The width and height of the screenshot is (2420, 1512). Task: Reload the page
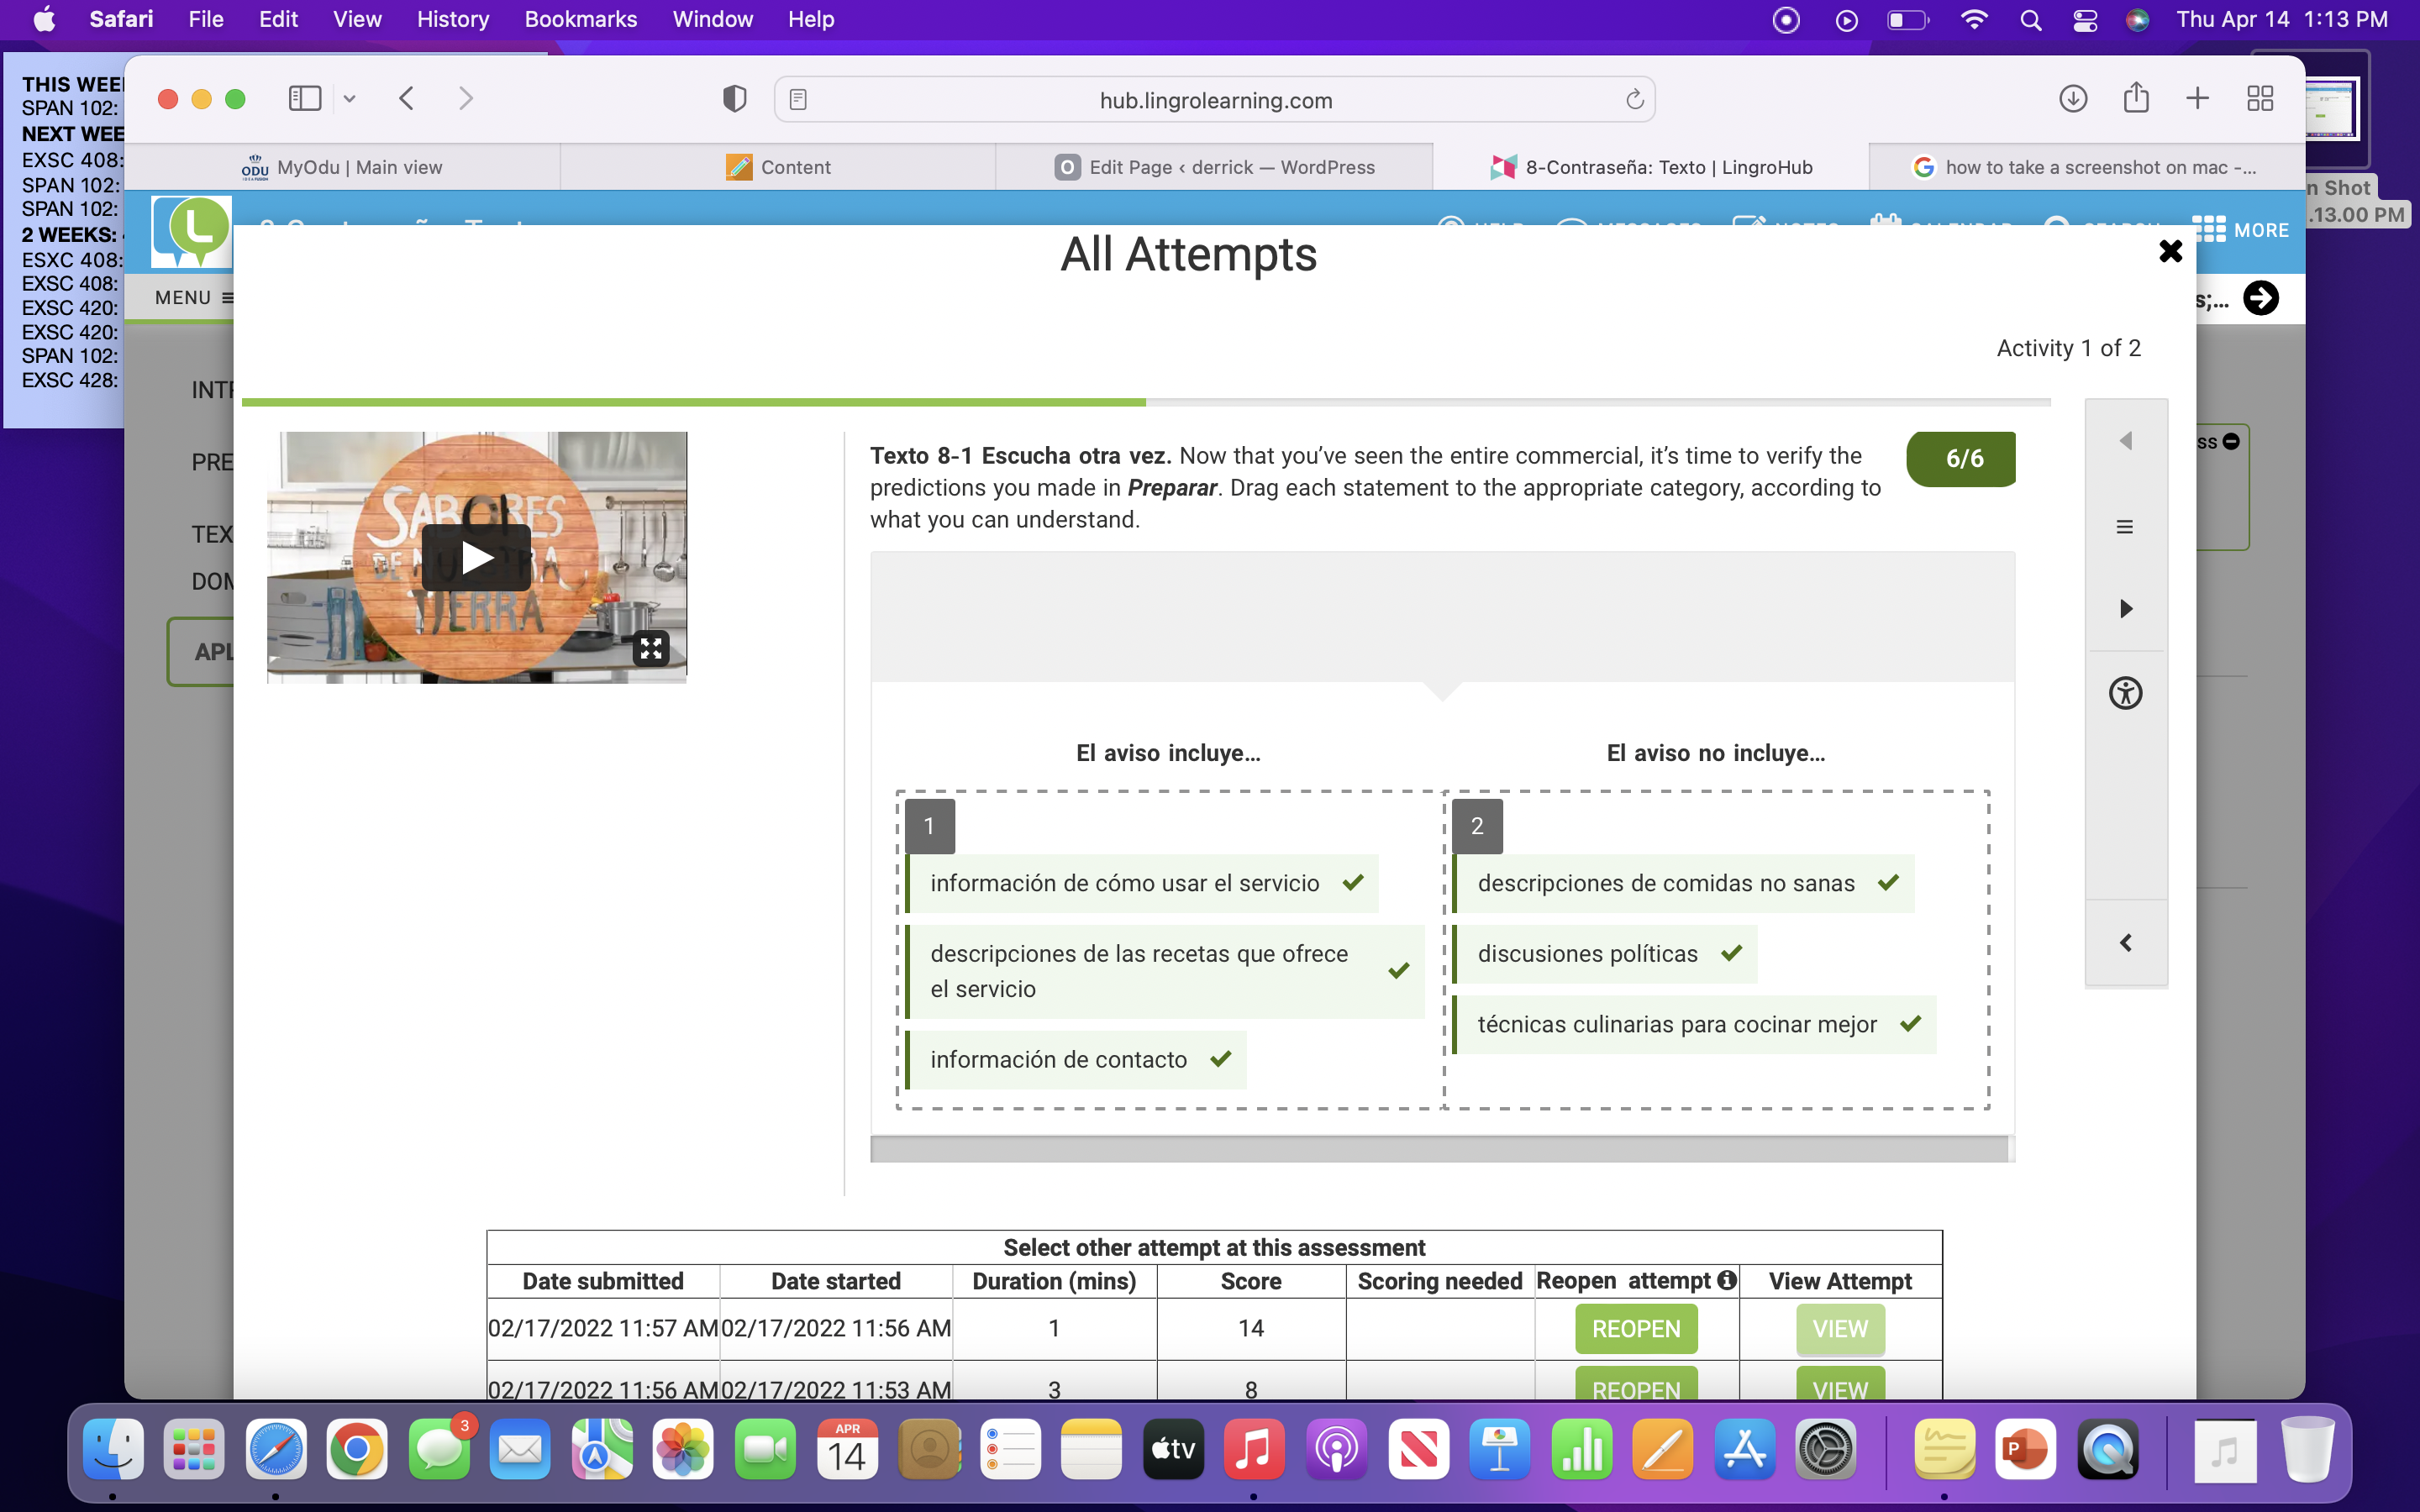[x=1634, y=99]
